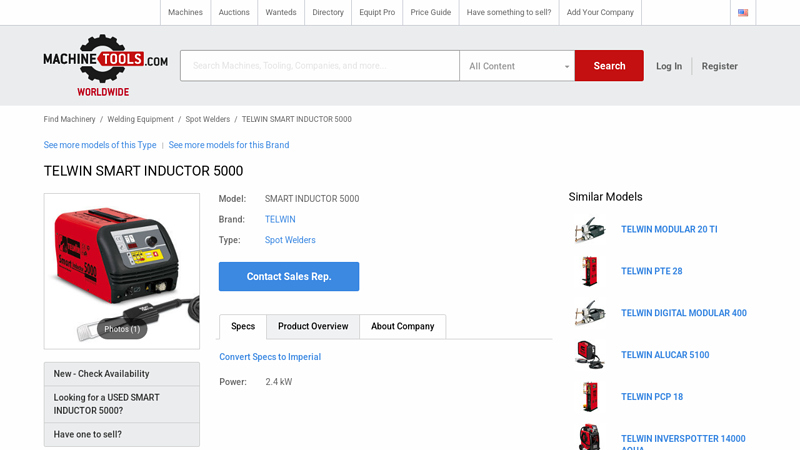Click Convert Specs to Imperial link
Screen dimensions: 800x450
click(270, 357)
